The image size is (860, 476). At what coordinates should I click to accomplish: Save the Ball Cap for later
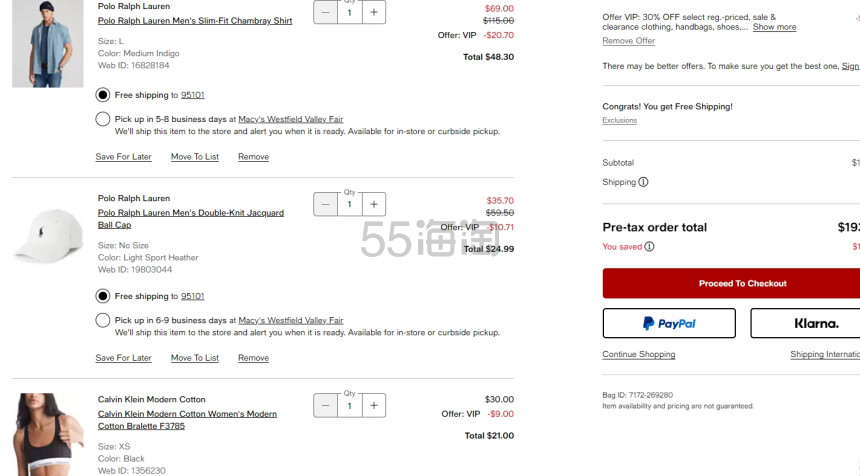pyautogui.click(x=123, y=358)
